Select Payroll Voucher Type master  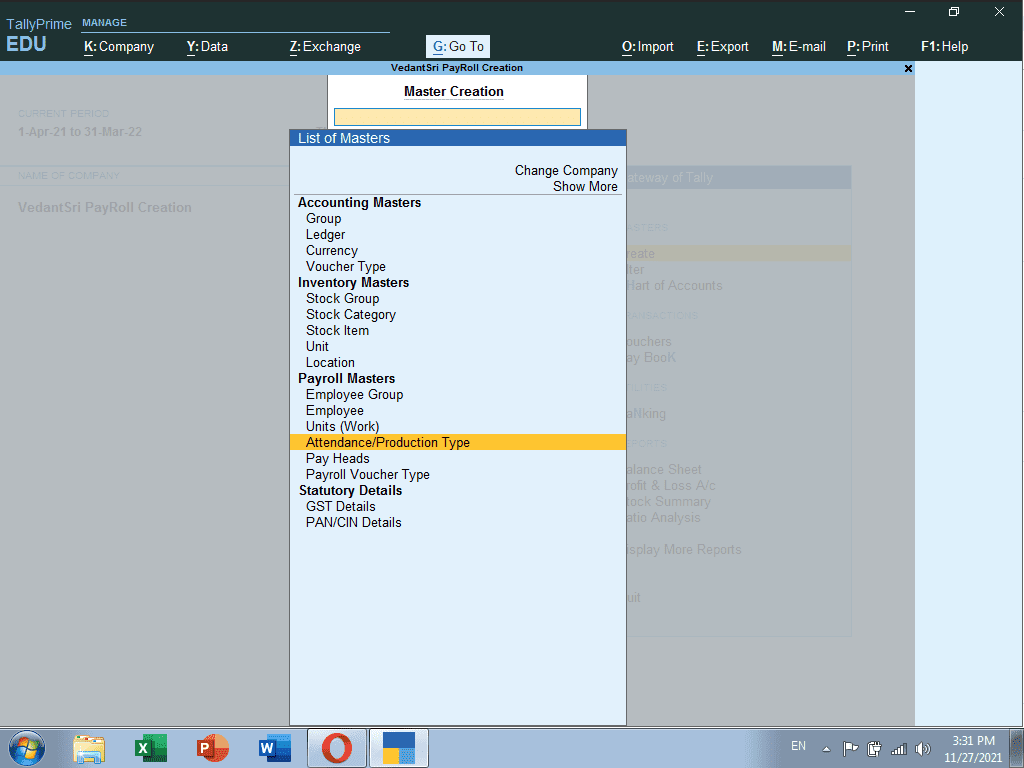click(367, 475)
